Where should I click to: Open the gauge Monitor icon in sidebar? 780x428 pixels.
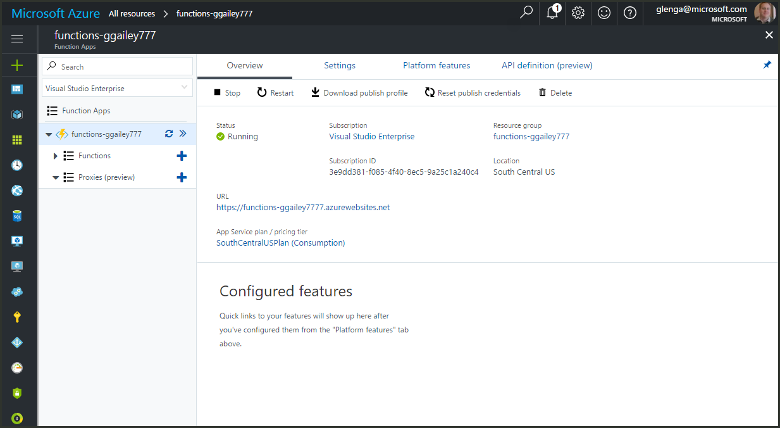(x=17, y=368)
